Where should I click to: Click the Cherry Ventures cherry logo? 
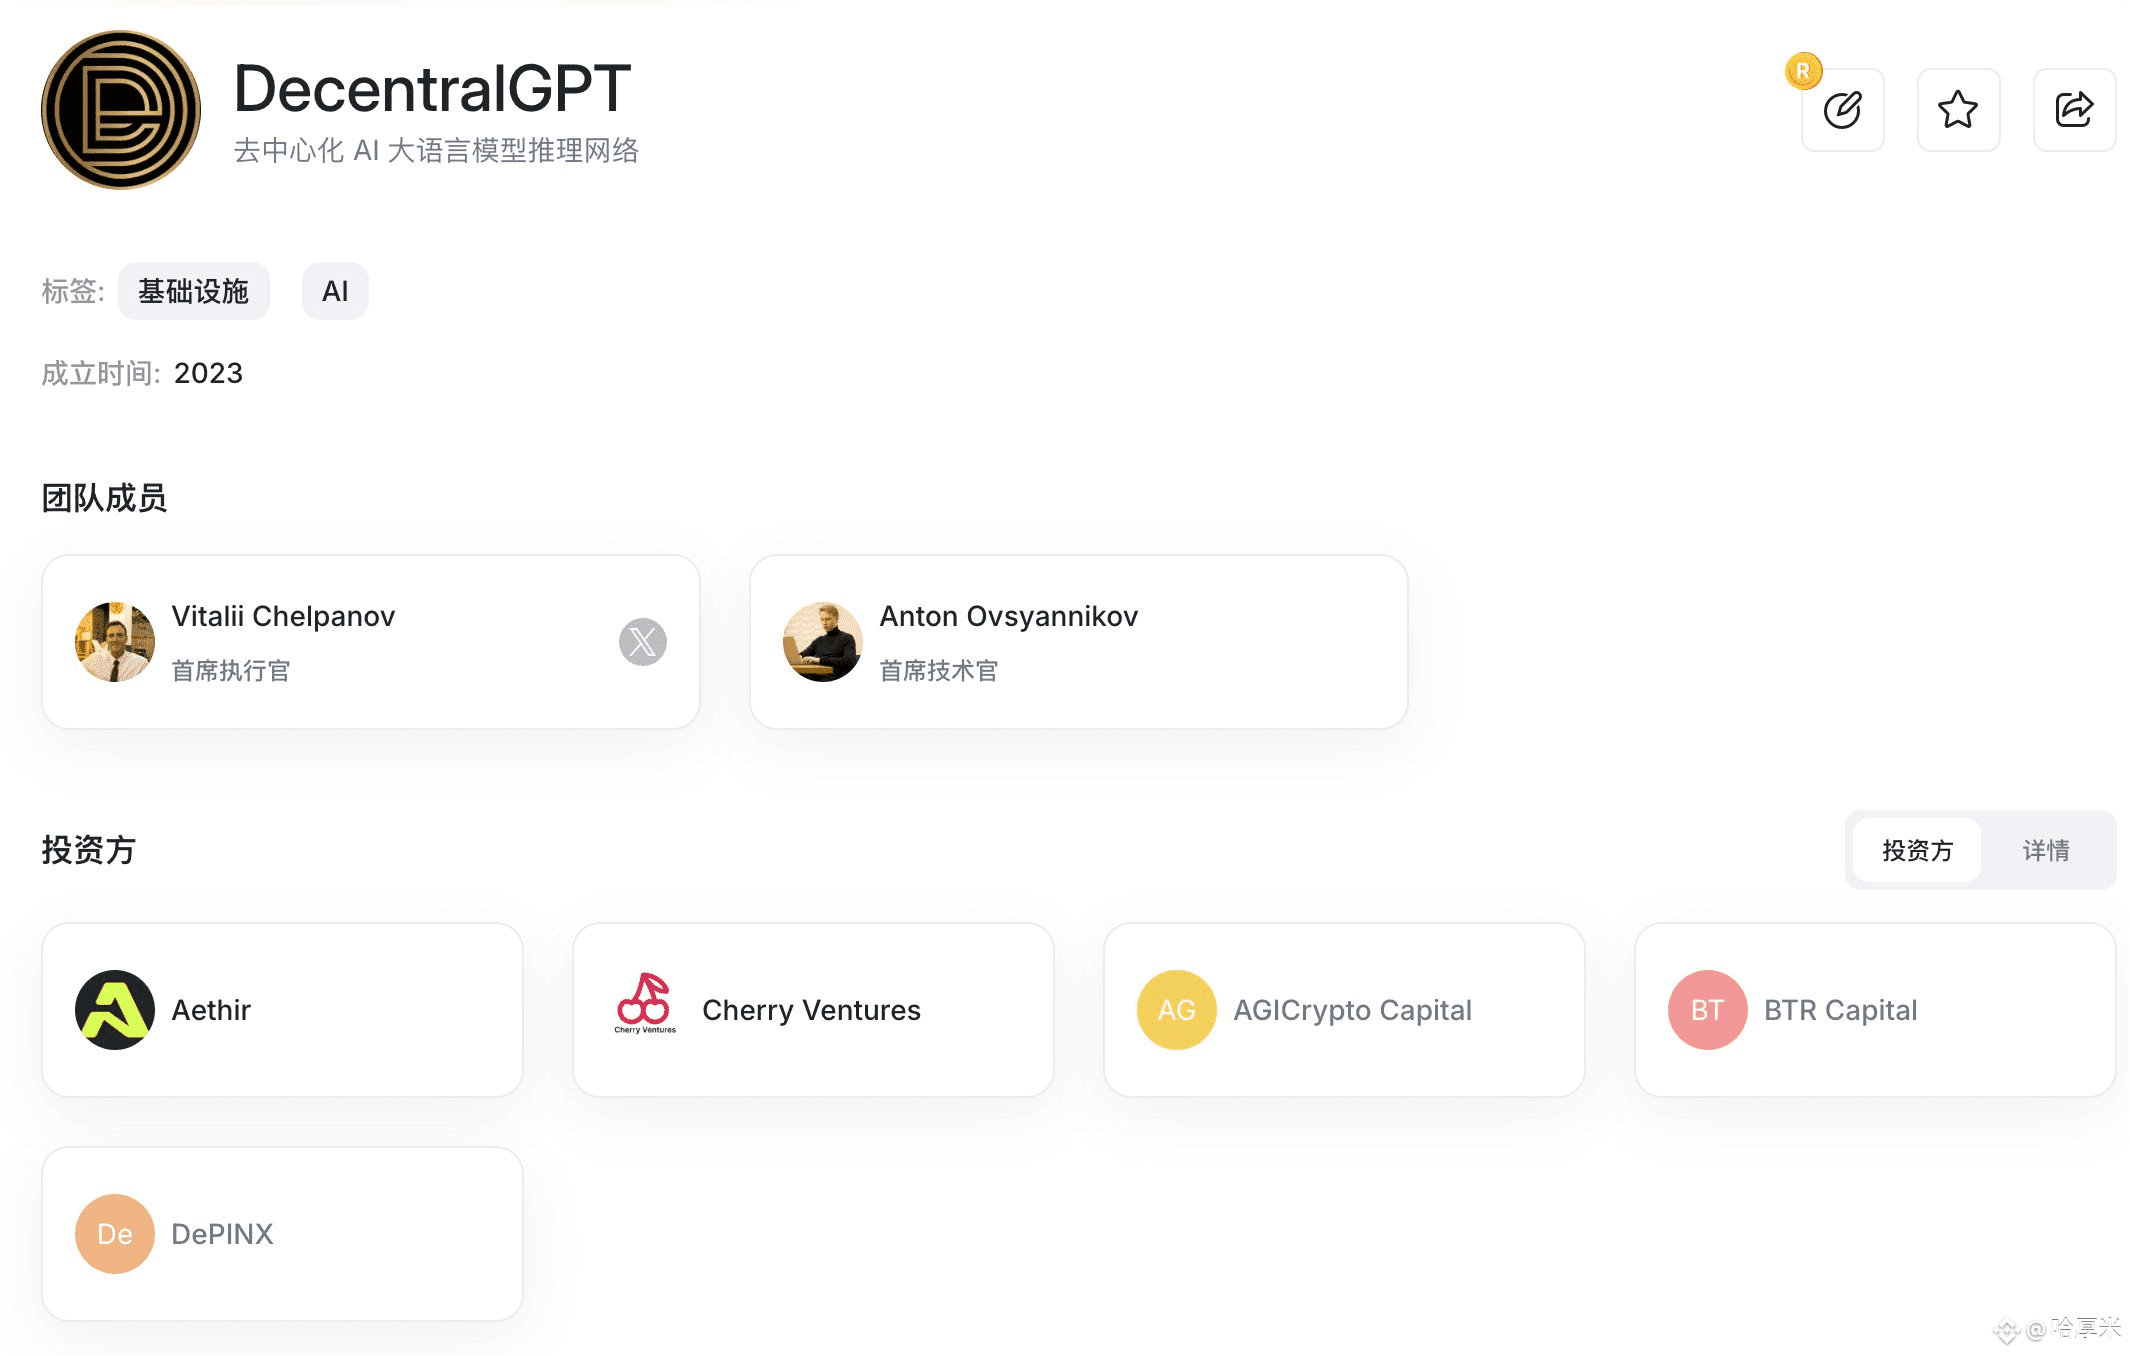(645, 1004)
